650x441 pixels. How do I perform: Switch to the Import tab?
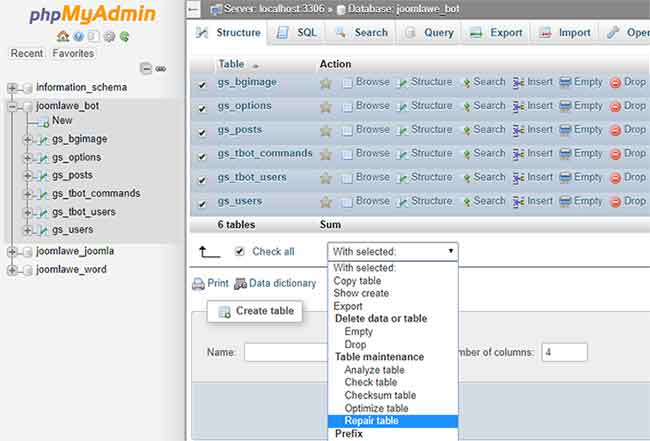565,33
